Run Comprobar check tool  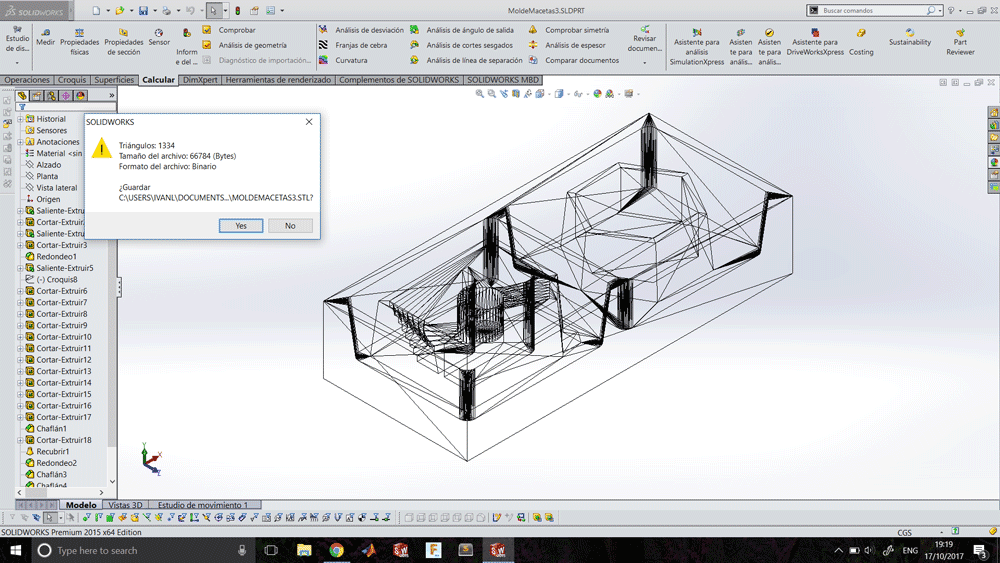[230, 30]
